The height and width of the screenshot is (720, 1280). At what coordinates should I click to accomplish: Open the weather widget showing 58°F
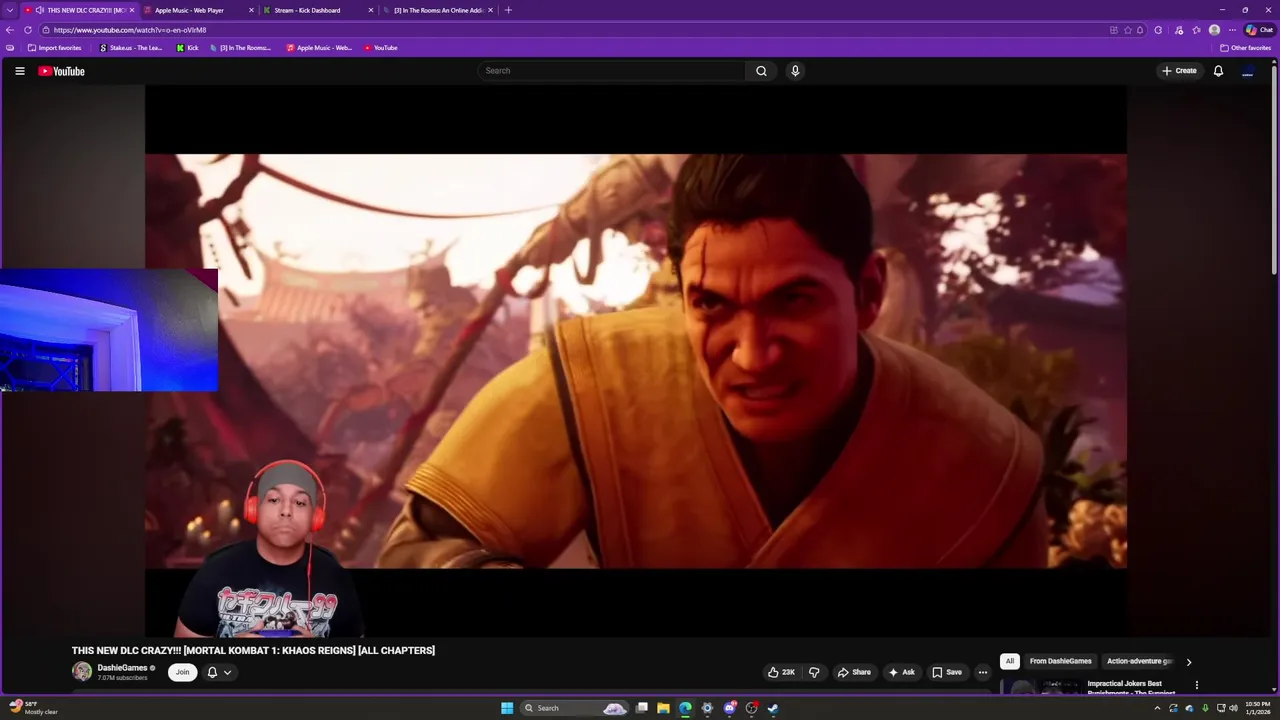click(x=33, y=708)
